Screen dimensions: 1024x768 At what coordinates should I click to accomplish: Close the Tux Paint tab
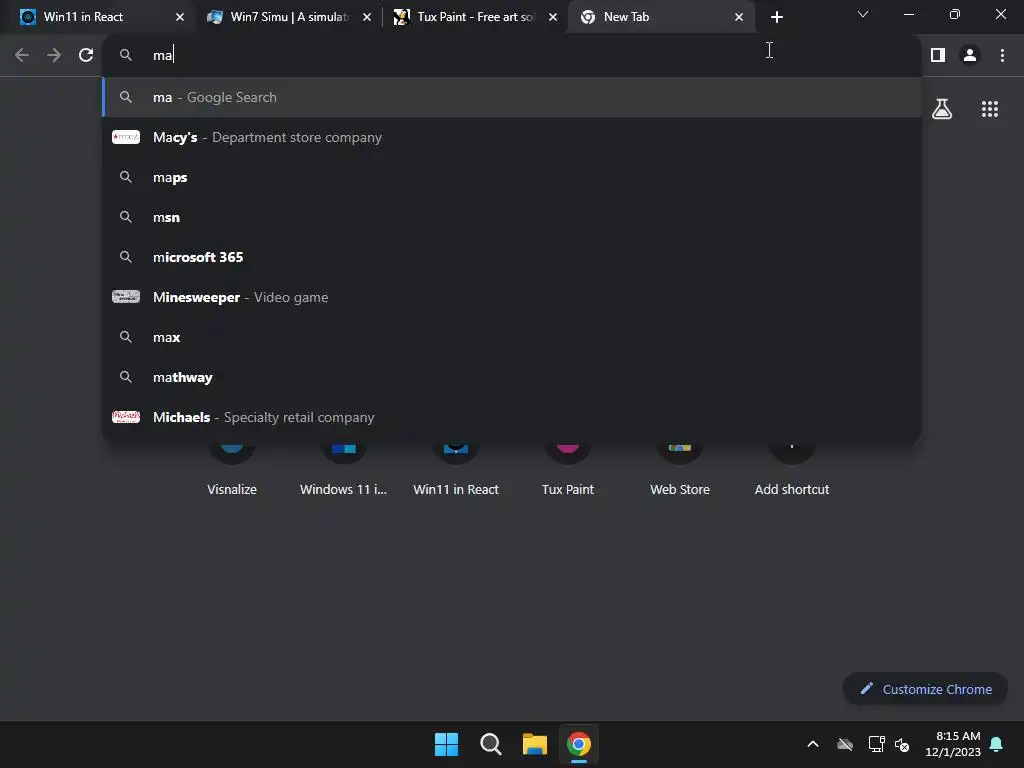coord(552,17)
